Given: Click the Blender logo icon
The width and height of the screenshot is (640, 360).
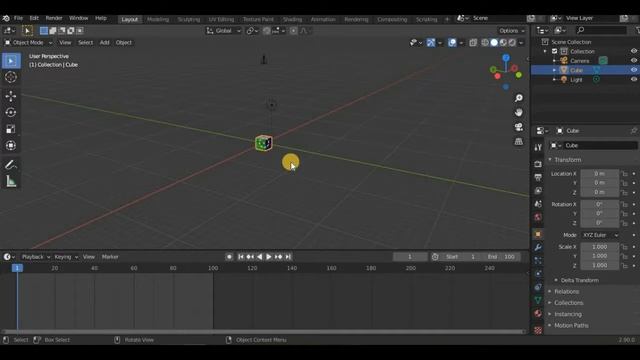Looking at the screenshot, I should point(6,18).
